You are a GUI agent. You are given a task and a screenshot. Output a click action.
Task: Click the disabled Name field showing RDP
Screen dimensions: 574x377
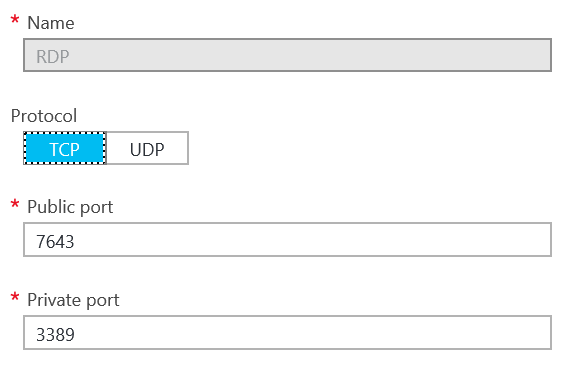(287, 55)
